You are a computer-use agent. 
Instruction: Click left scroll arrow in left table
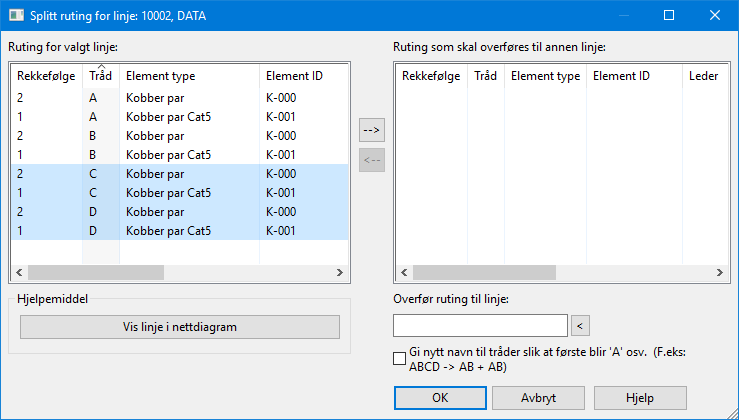[19, 272]
